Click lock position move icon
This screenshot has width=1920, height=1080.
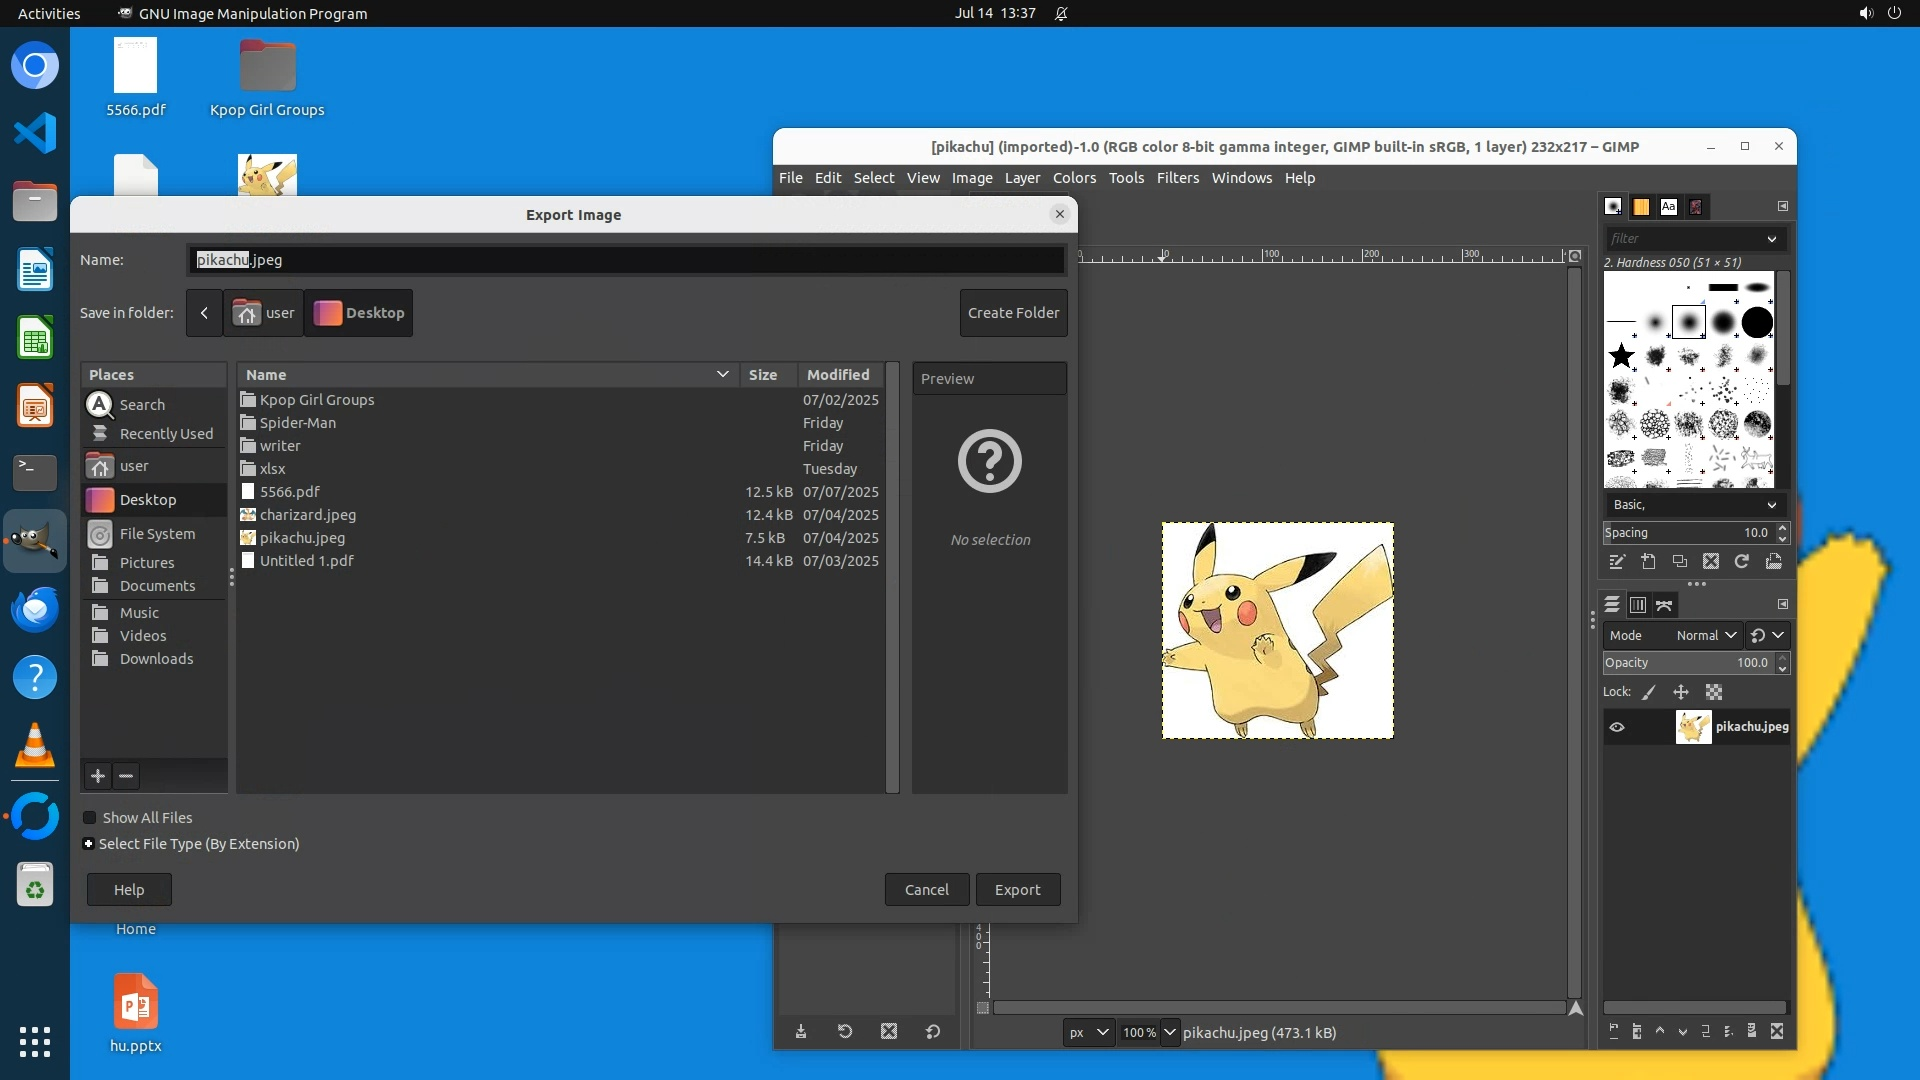pyautogui.click(x=1681, y=692)
